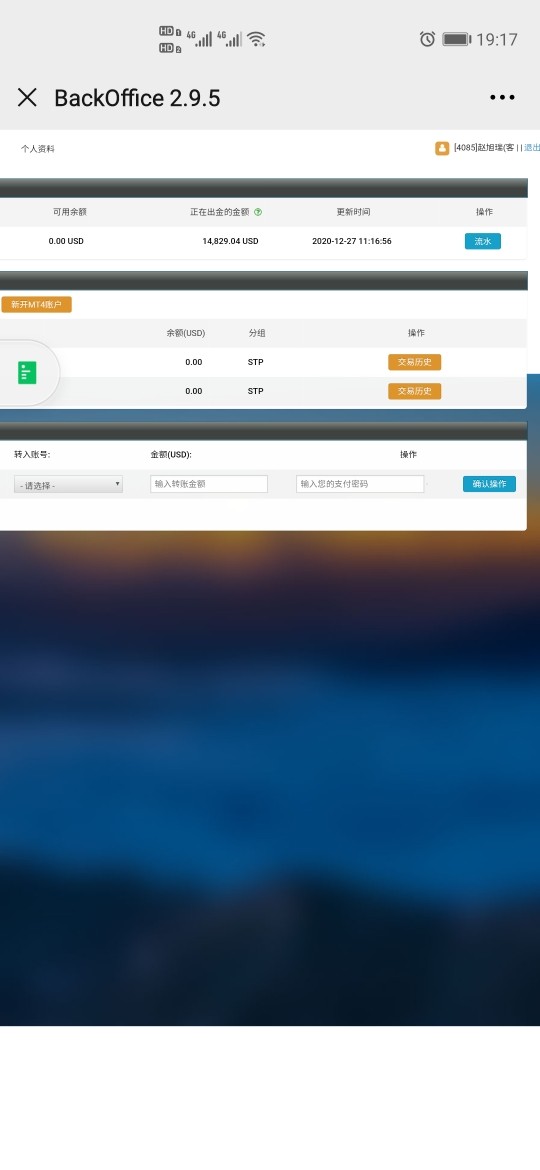The width and height of the screenshot is (540, 1170).
Task: Click the [4085] user name label
Action: [x=484, y=148]
